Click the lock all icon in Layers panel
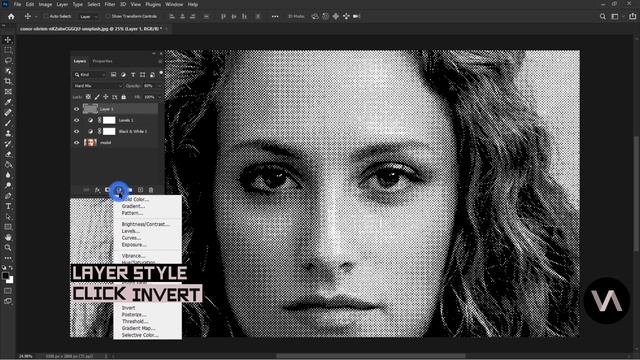Screen dimensions: 640x360 coord(124,97)
